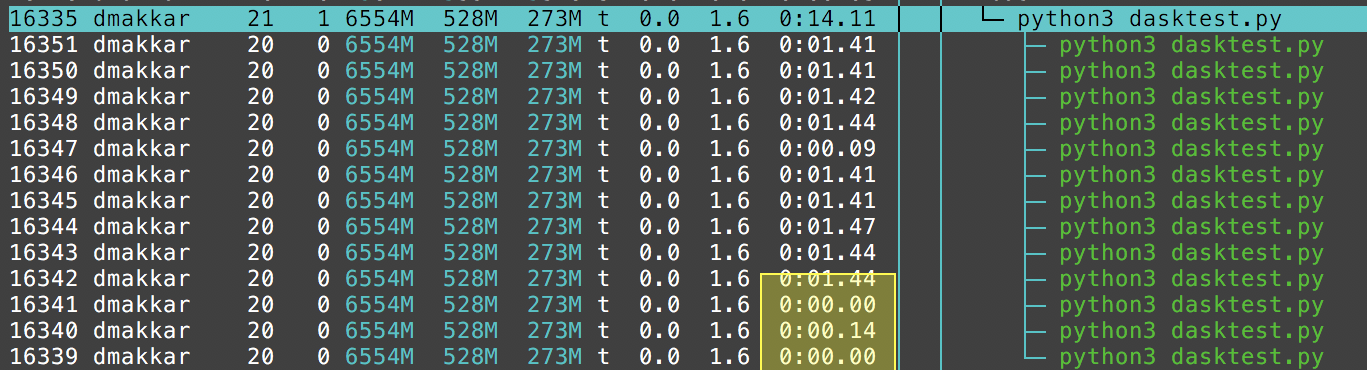Select parent command python3 dasktest.py of PID 16335

coord(1150,19)
